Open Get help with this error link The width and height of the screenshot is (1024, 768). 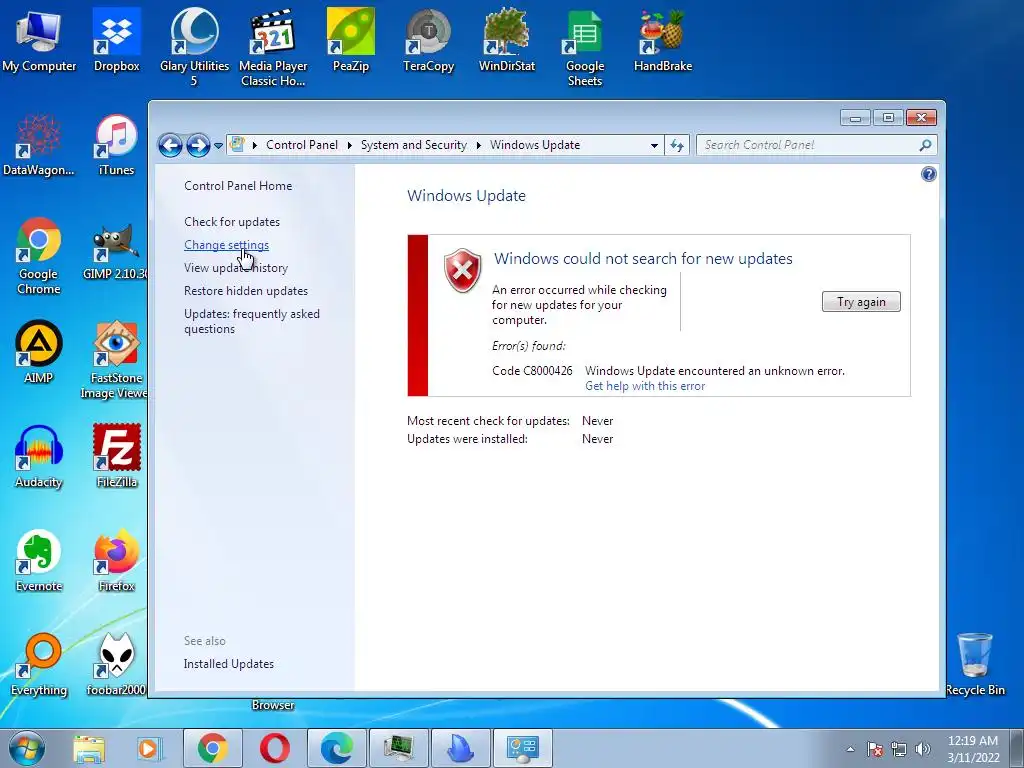(645, 386)
